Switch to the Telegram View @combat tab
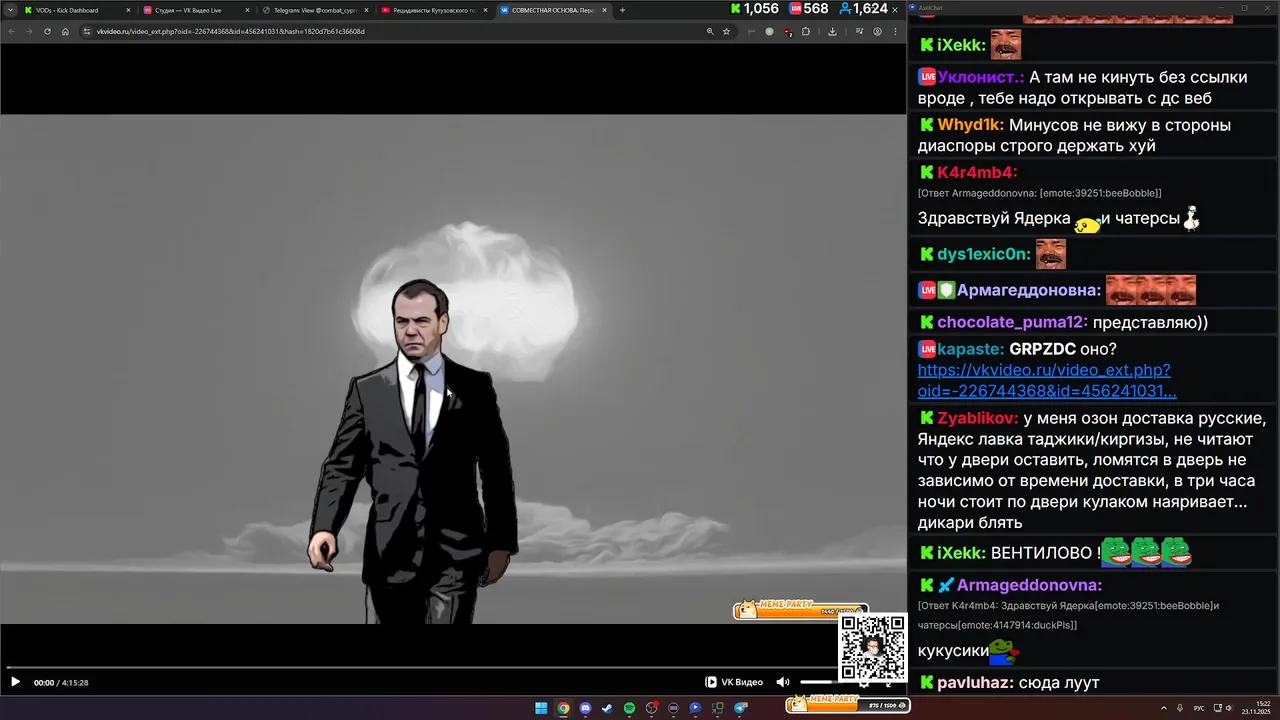1280x720 pixels. click(315, 10)
